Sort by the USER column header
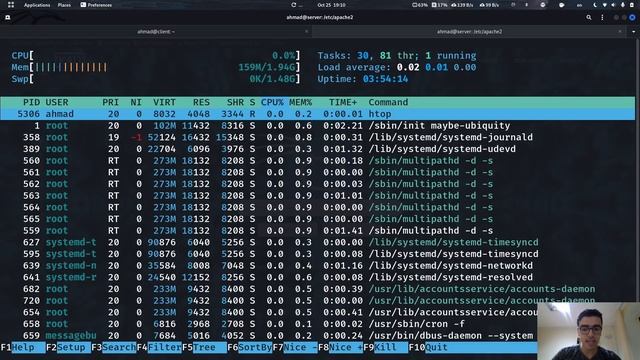640x360 pixels. coord(57,102)
